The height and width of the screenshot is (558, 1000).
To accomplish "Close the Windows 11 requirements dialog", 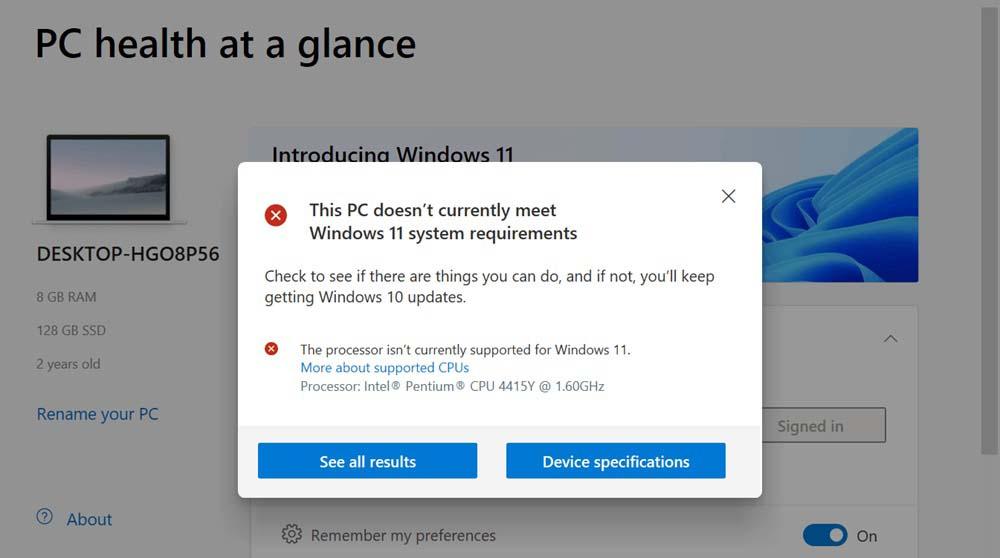I will pos(728,196).
